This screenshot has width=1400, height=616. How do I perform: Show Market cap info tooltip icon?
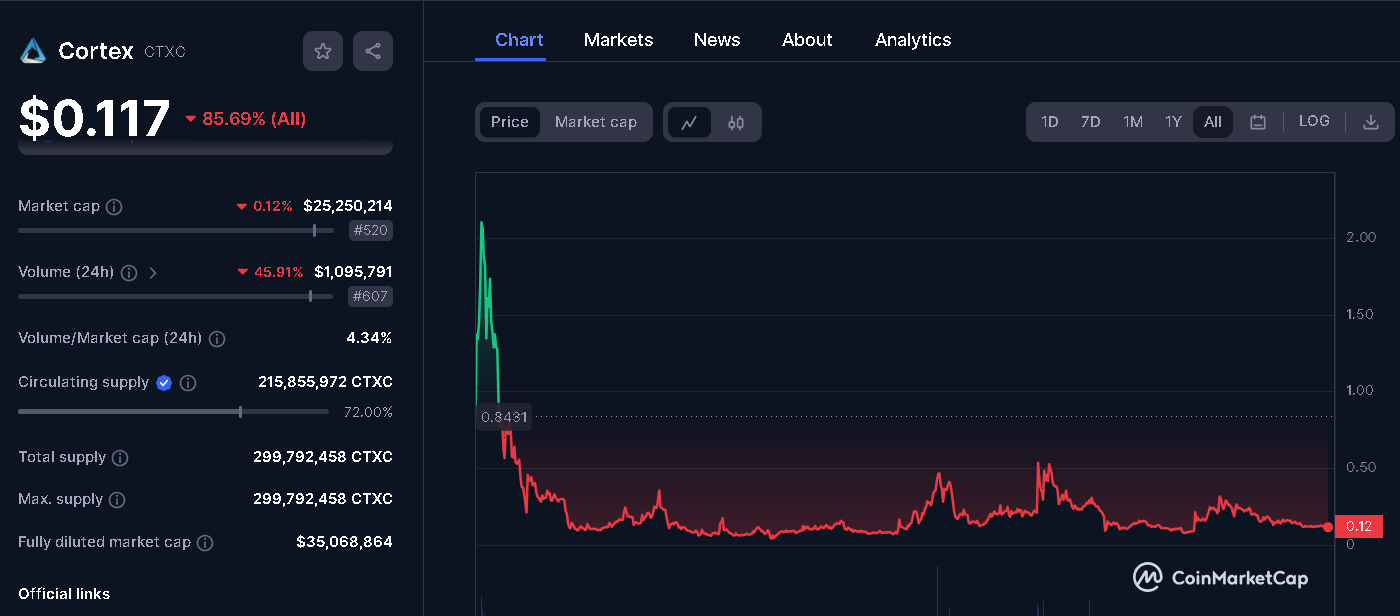point(114,207)
